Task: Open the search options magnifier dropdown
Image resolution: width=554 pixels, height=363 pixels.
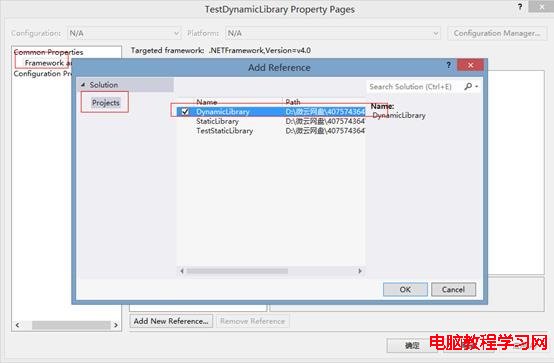Action: click(471, 86)
